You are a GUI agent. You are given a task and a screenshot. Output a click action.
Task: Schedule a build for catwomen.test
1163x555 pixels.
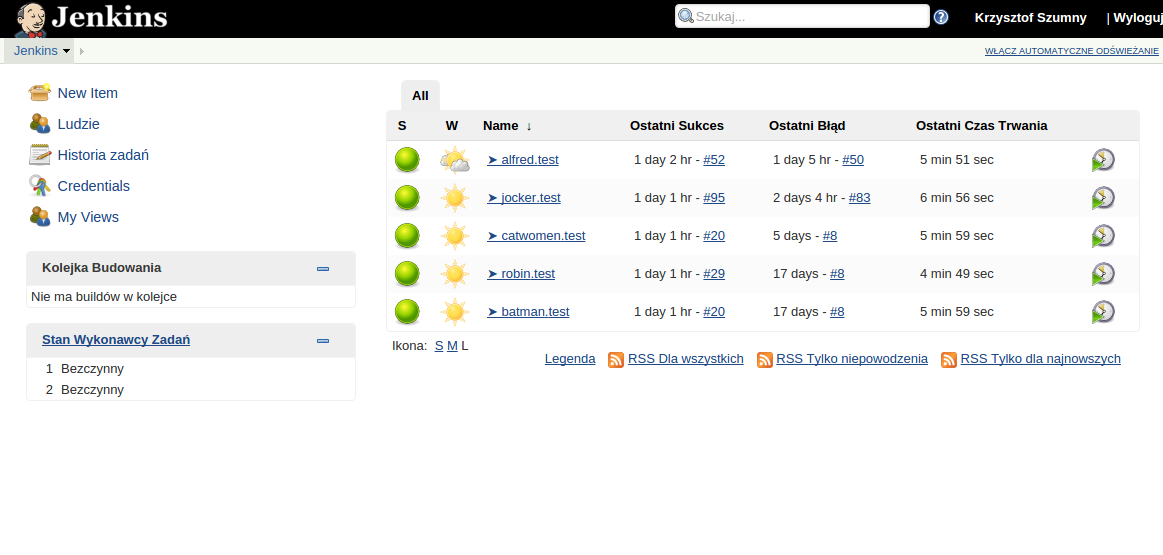point(1103,236)
